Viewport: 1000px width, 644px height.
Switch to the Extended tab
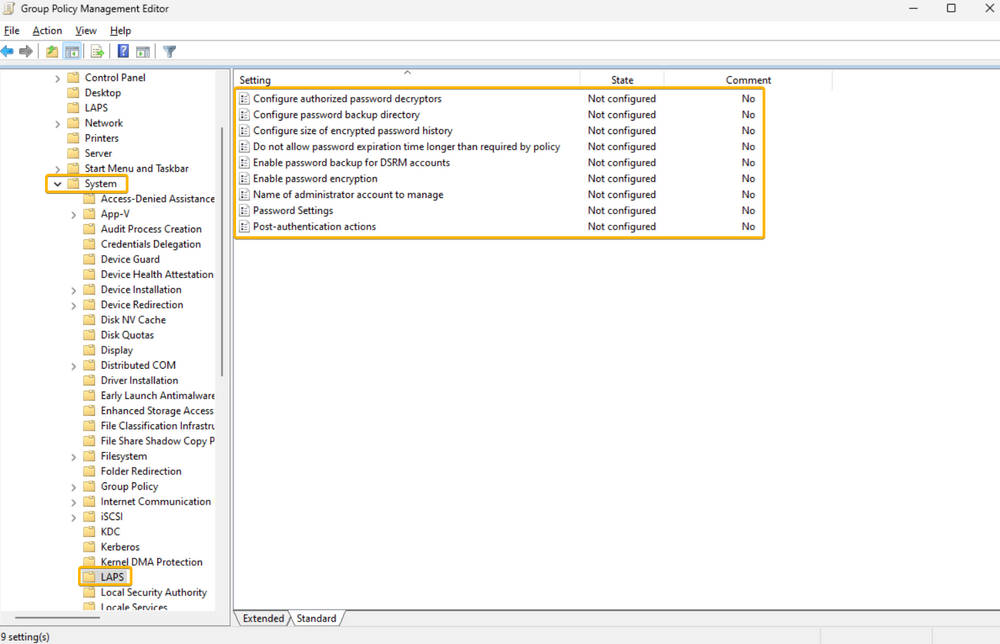coord(263,618)
